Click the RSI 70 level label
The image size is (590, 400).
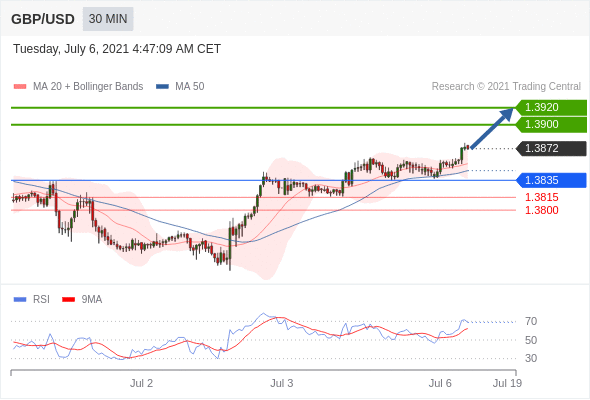(531, 321)
